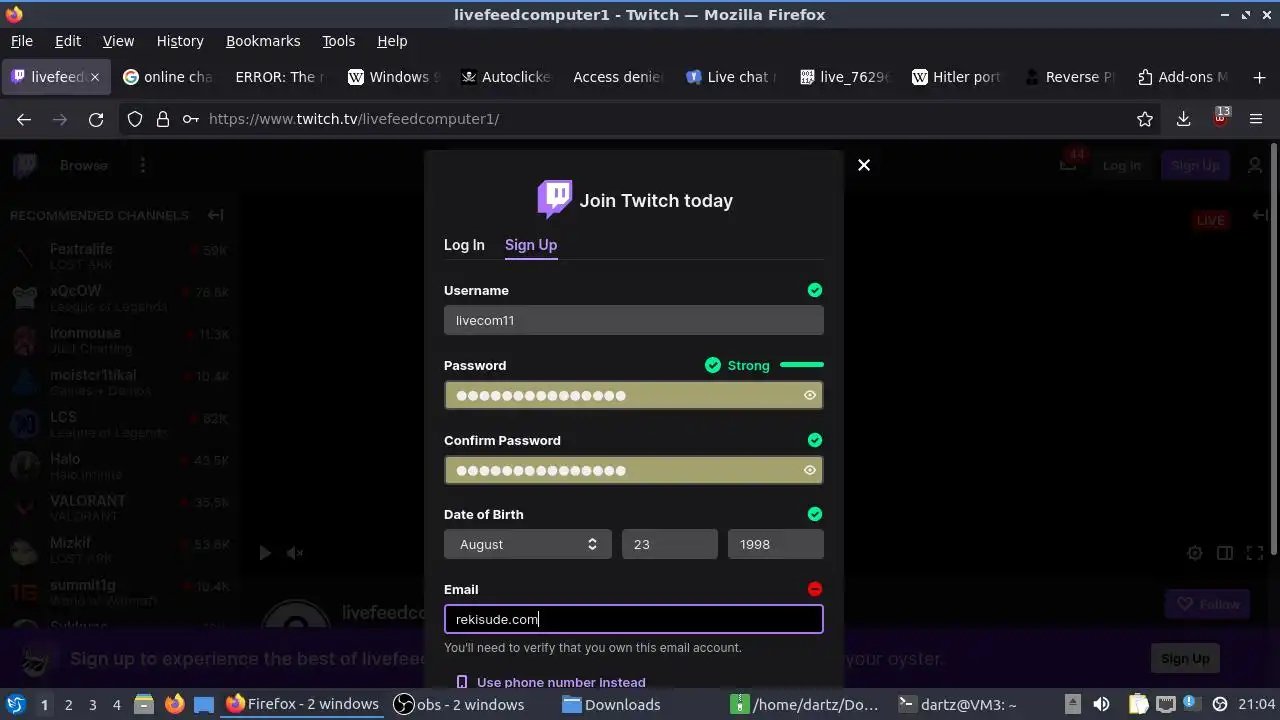Switch to the Autoclicker tab

[x=506, y=77]
